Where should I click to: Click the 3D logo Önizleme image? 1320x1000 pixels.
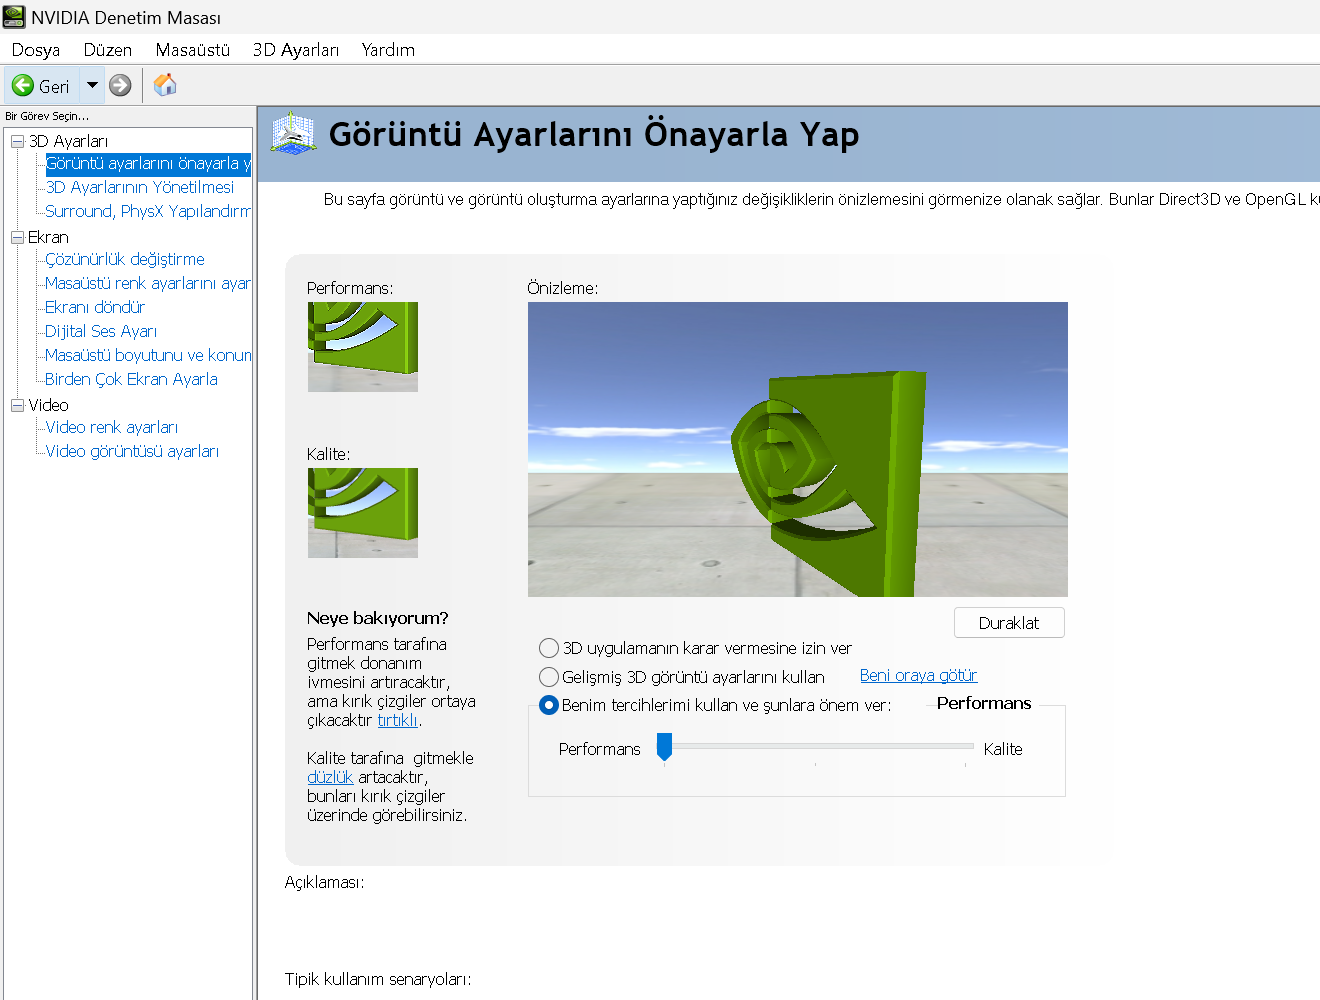pyautogui.click(x=798, y=449)
